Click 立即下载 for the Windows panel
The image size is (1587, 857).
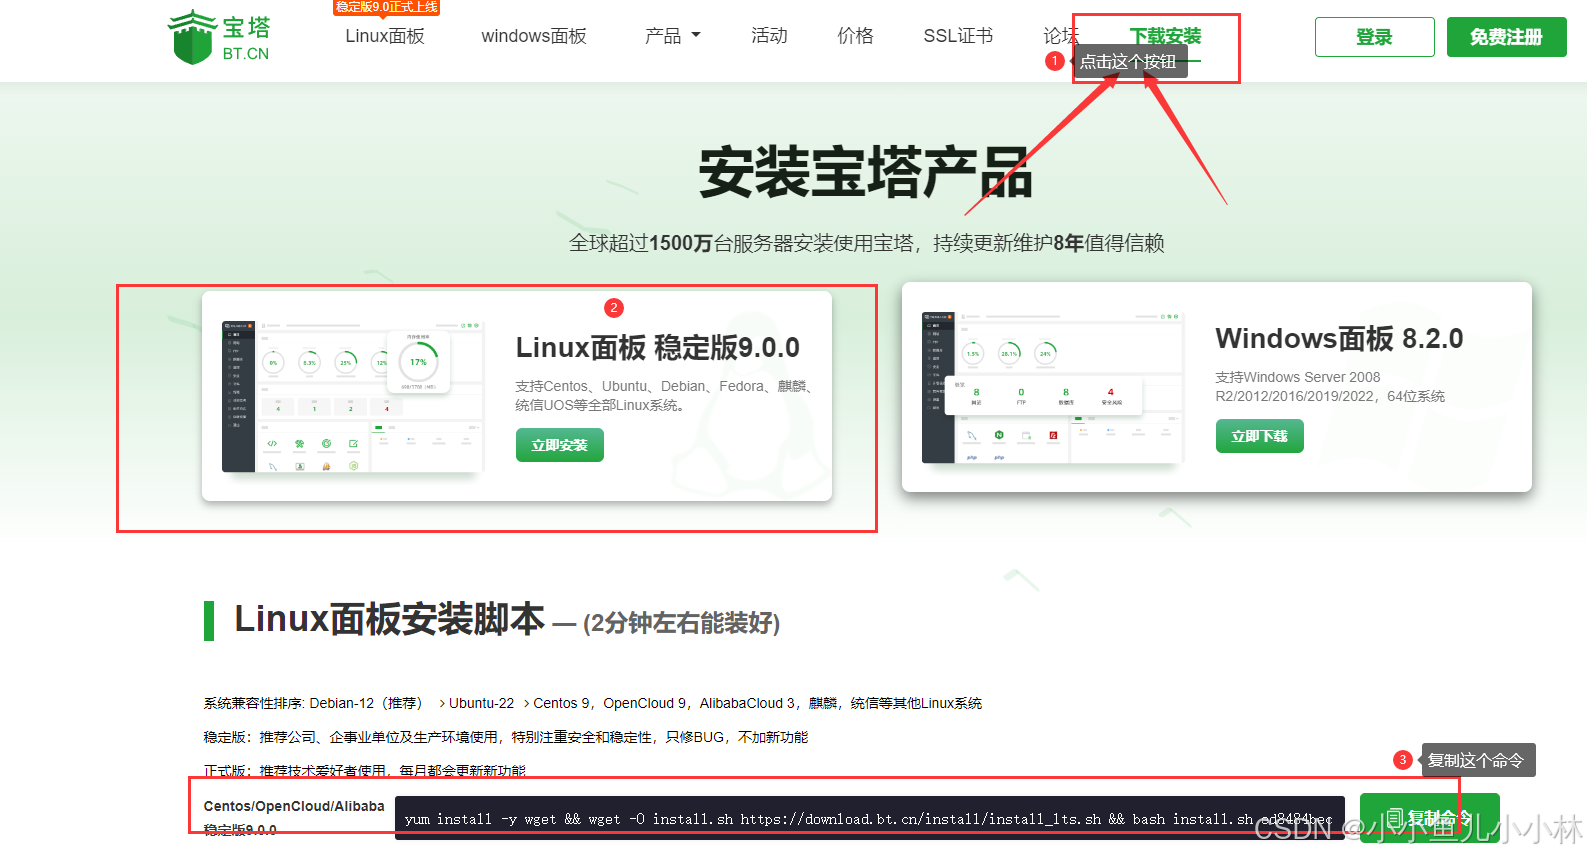(x=1259, y=436)
